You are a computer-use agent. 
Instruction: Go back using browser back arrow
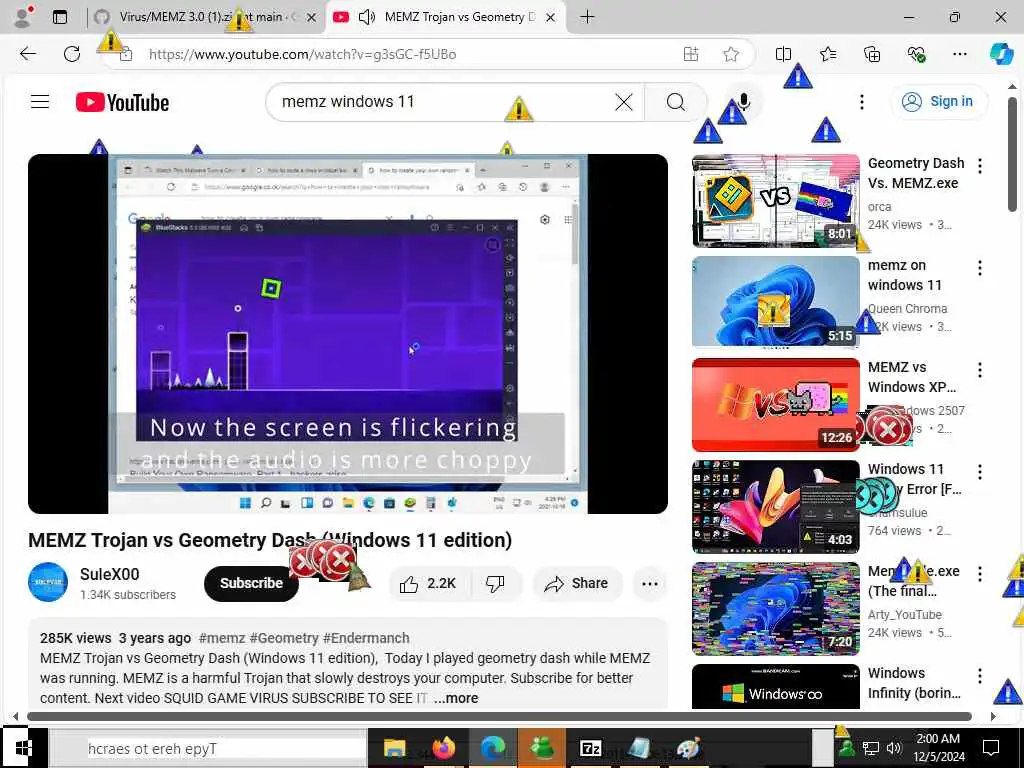[x=27, y=54]
